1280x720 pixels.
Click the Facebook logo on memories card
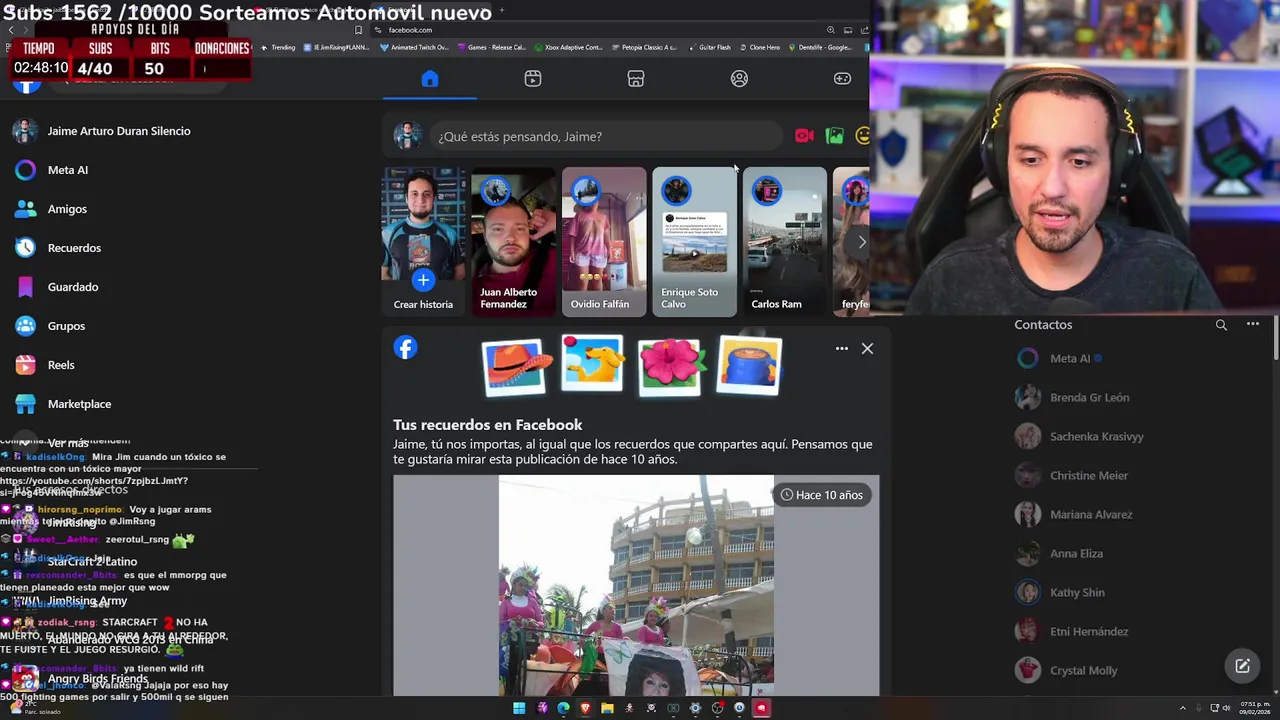click(406, 348)
